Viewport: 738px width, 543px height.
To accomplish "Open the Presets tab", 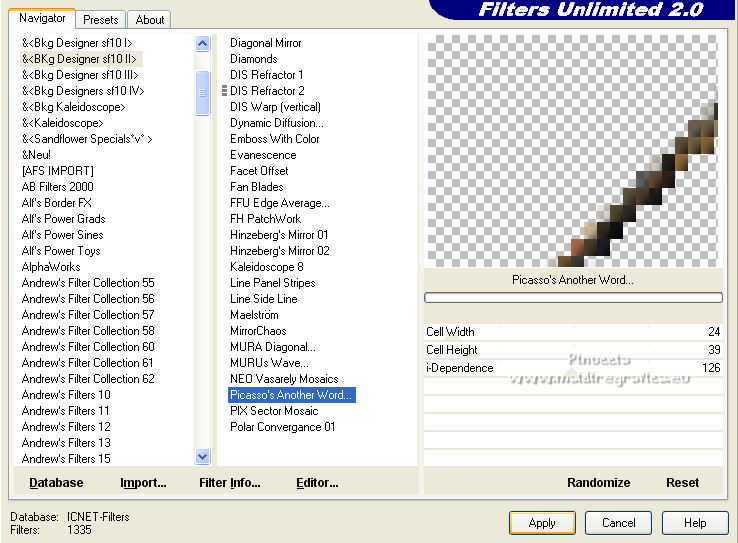I will click(100, 20).
